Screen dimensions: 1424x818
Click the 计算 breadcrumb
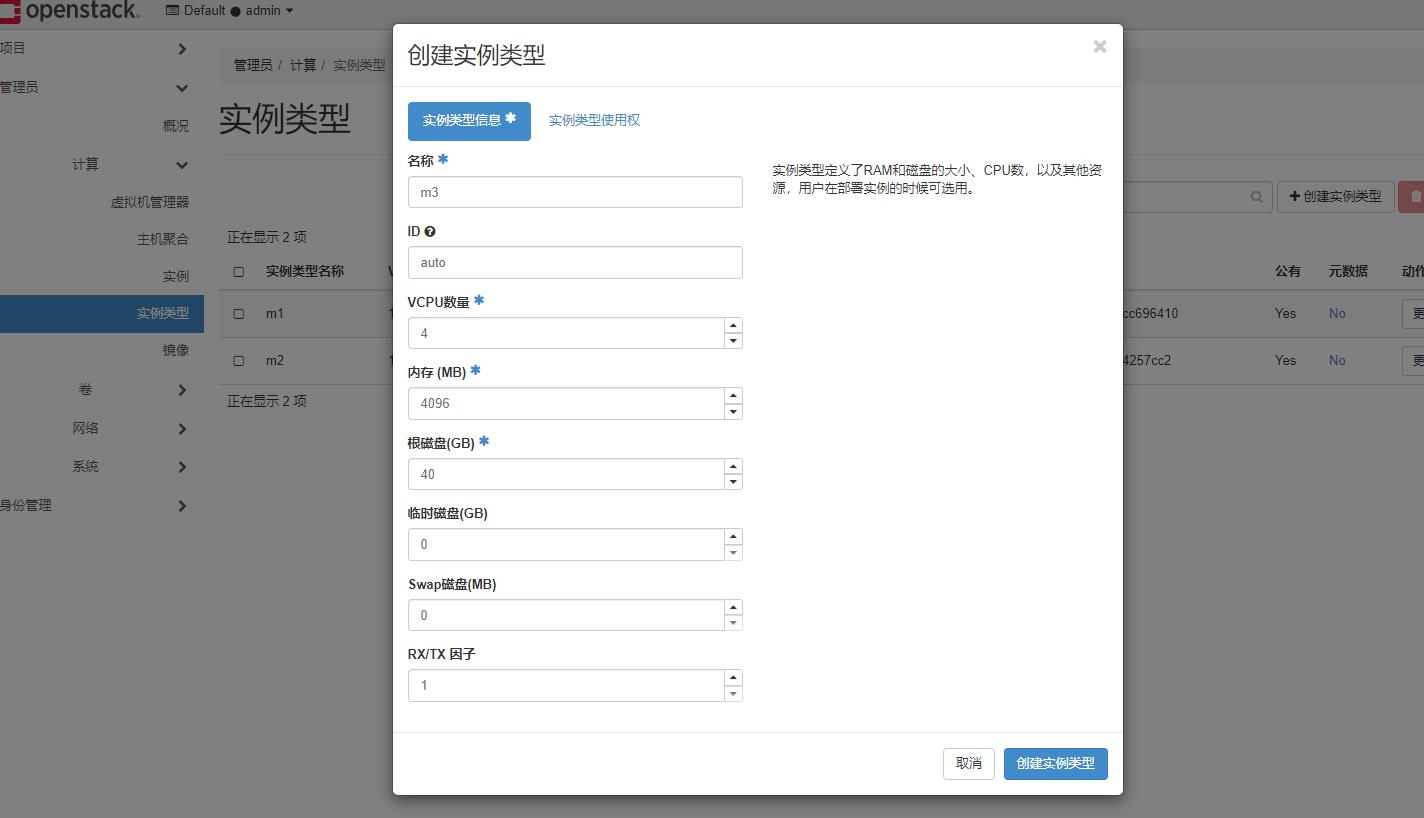point(303,65)
